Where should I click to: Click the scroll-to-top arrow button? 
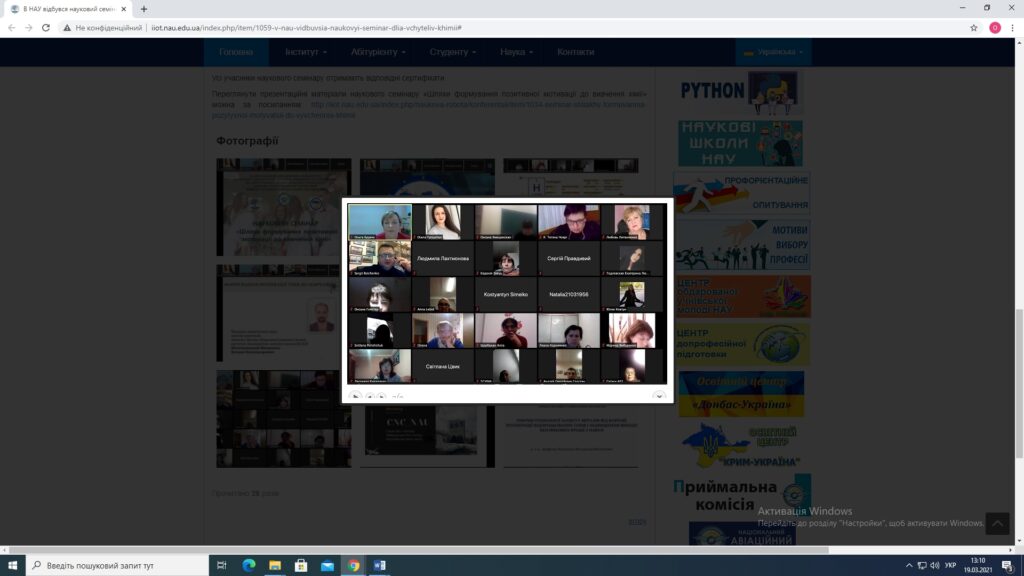pyautogui.click(x=997, y=523)
